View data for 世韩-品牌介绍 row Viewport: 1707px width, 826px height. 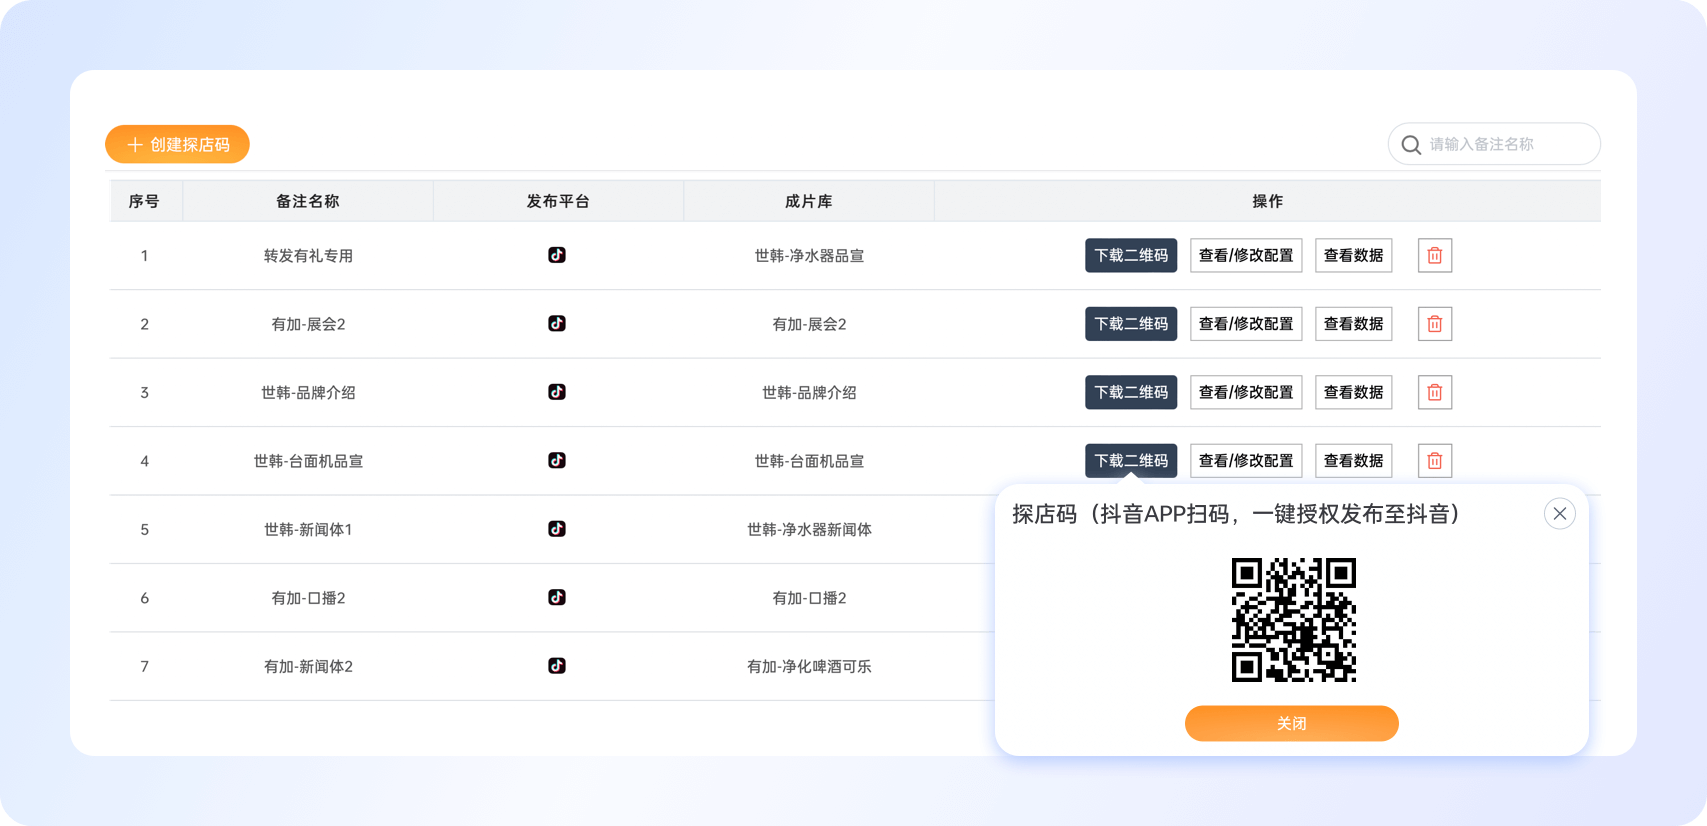[1353, 392]
